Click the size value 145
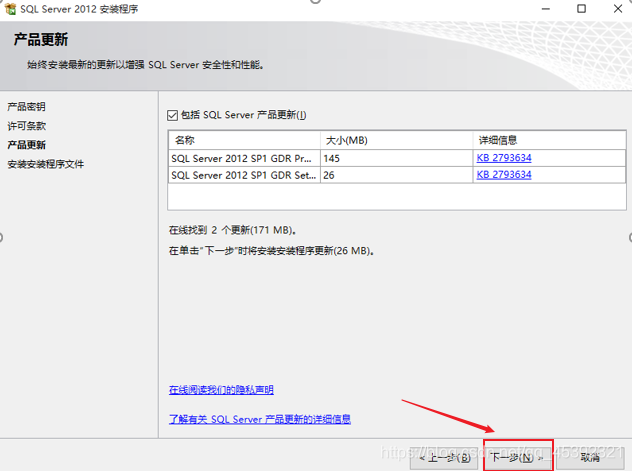Image resolution: width=632 pixels, height=471 pixels. click(331, 158)
